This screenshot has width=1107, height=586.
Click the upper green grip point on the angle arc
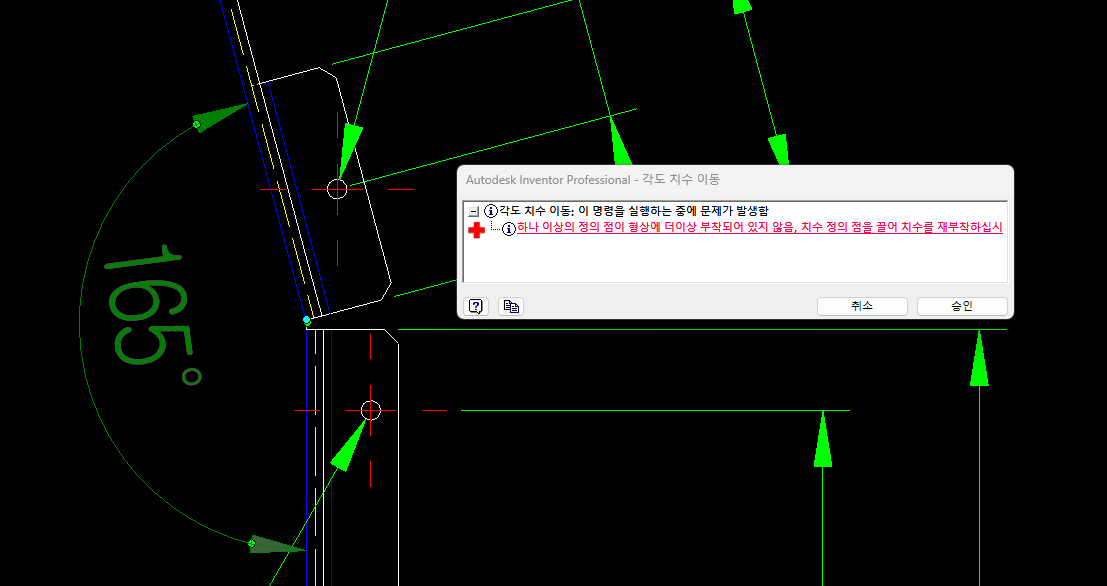197,124
